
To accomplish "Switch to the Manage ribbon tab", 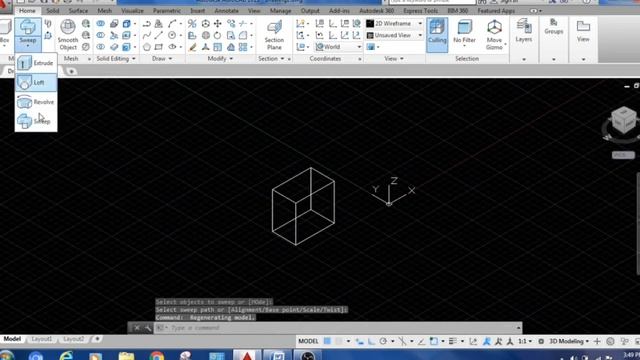I will [280, 11].
